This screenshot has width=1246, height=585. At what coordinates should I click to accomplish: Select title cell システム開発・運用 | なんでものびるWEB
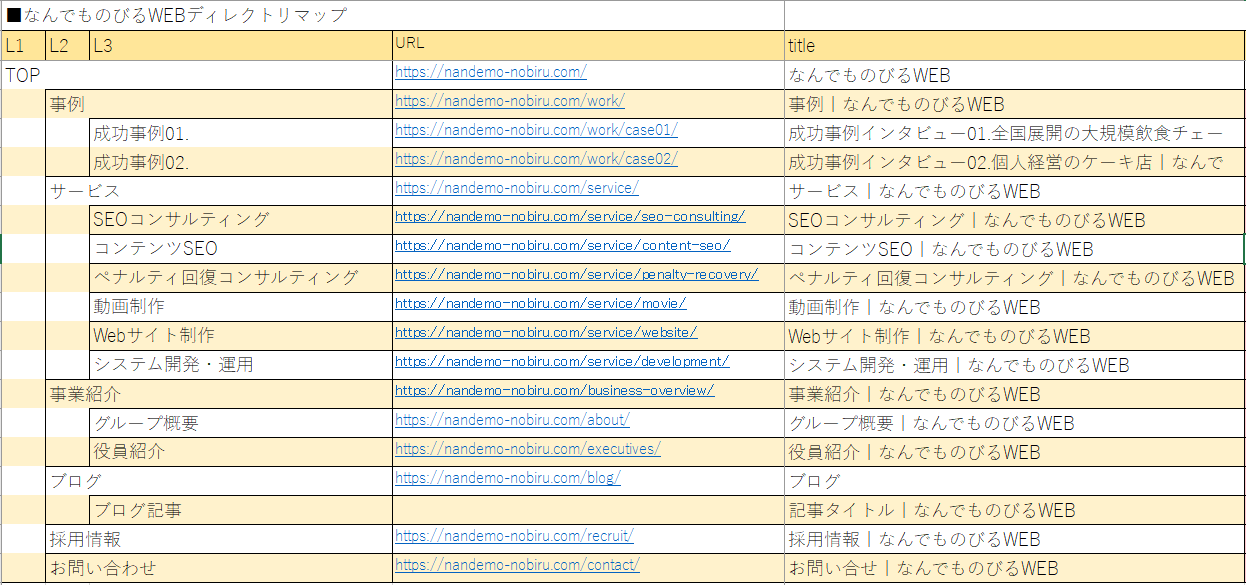[x=1015, y=365]
